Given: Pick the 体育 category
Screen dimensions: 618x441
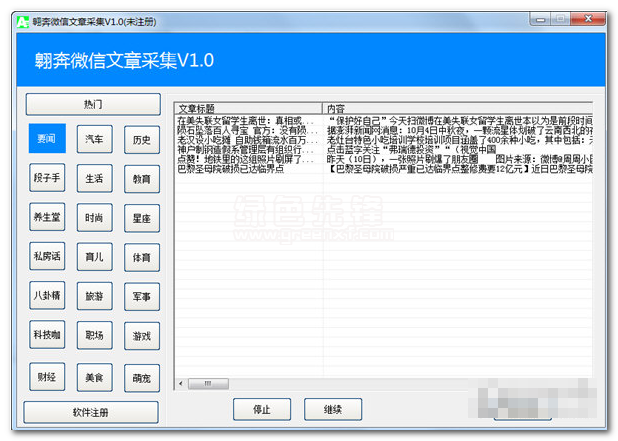Looking at the screenshot, I should [142, 257].
